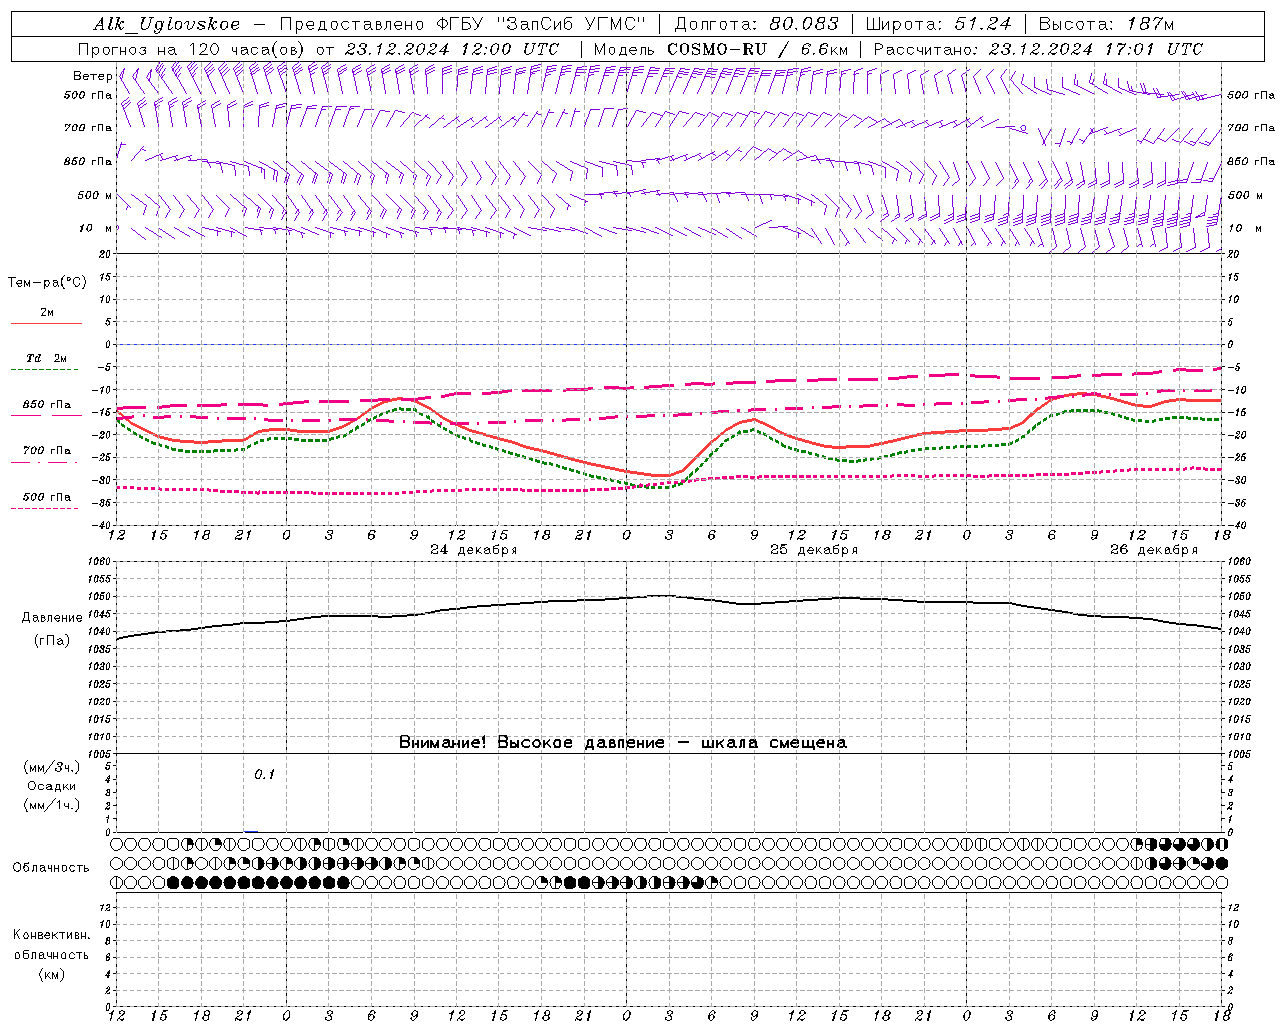Click 'Прогноз на 120 часа(ов)' header text
This screenshot has height=1024, width=1280.
click(x=191, y=49)
